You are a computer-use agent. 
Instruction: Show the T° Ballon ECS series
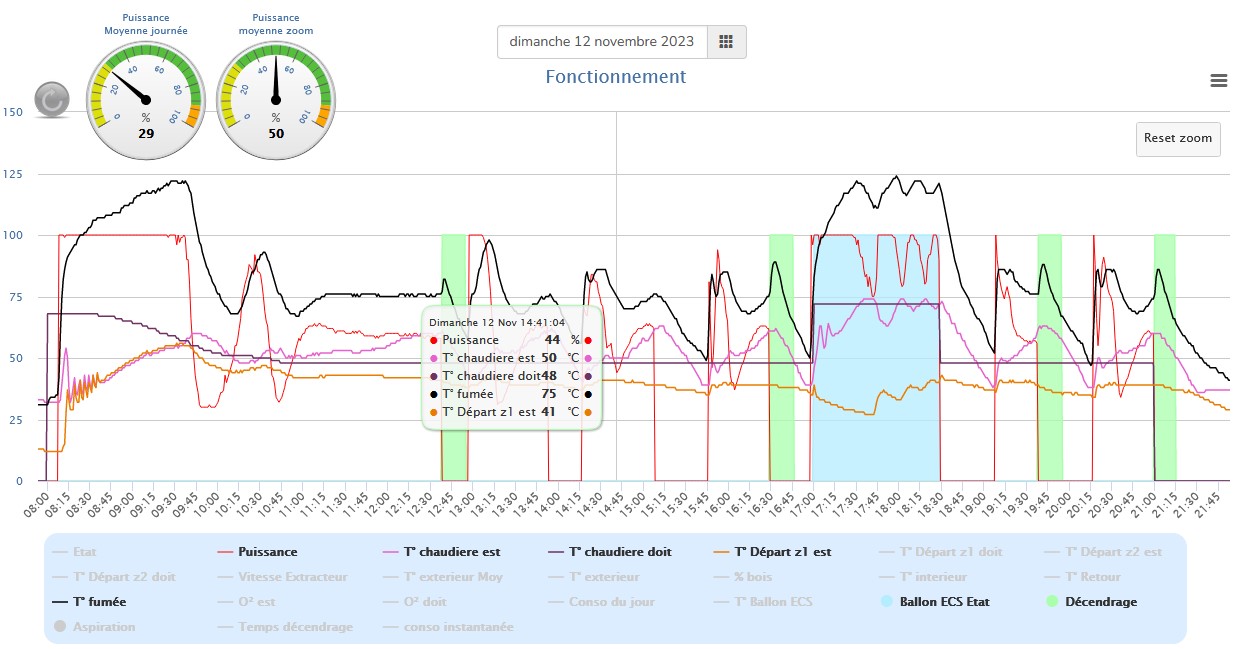pyautogui.click(x=764, y=602)
